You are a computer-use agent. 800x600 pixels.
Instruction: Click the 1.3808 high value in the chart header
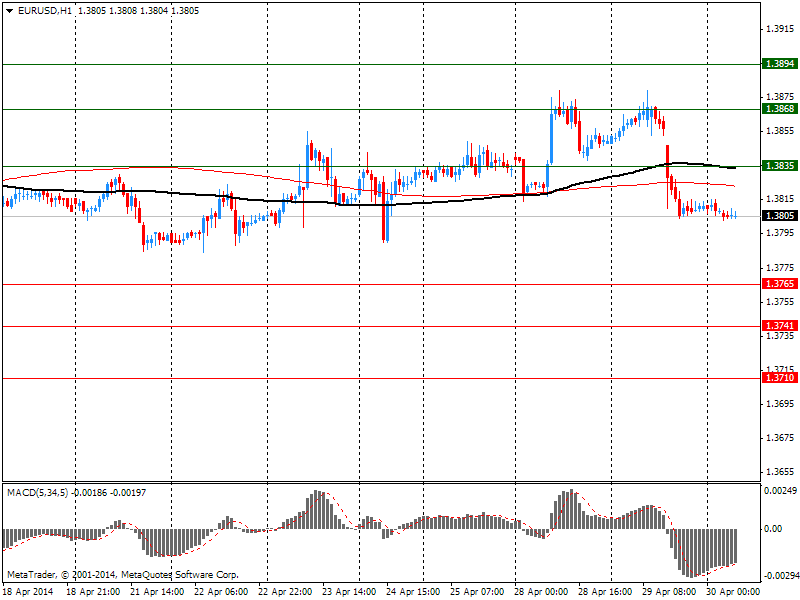pos(122,11)
